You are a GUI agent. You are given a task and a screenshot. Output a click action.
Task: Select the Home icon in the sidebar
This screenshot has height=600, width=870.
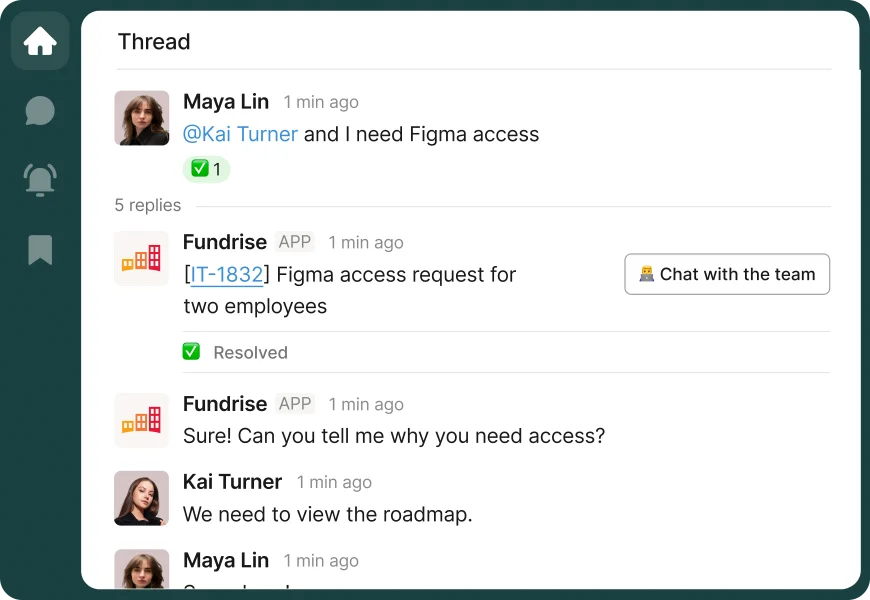39,42
